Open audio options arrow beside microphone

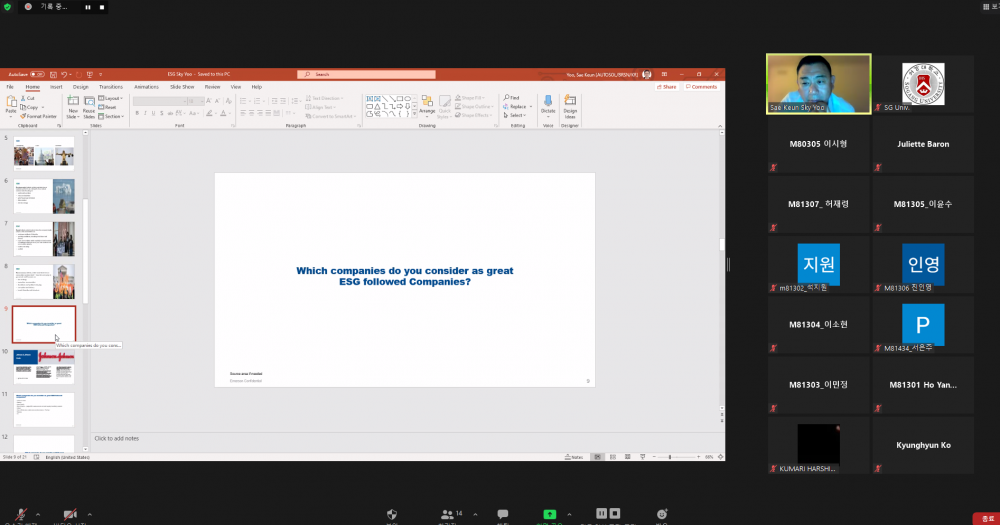[x=38, y=514]
